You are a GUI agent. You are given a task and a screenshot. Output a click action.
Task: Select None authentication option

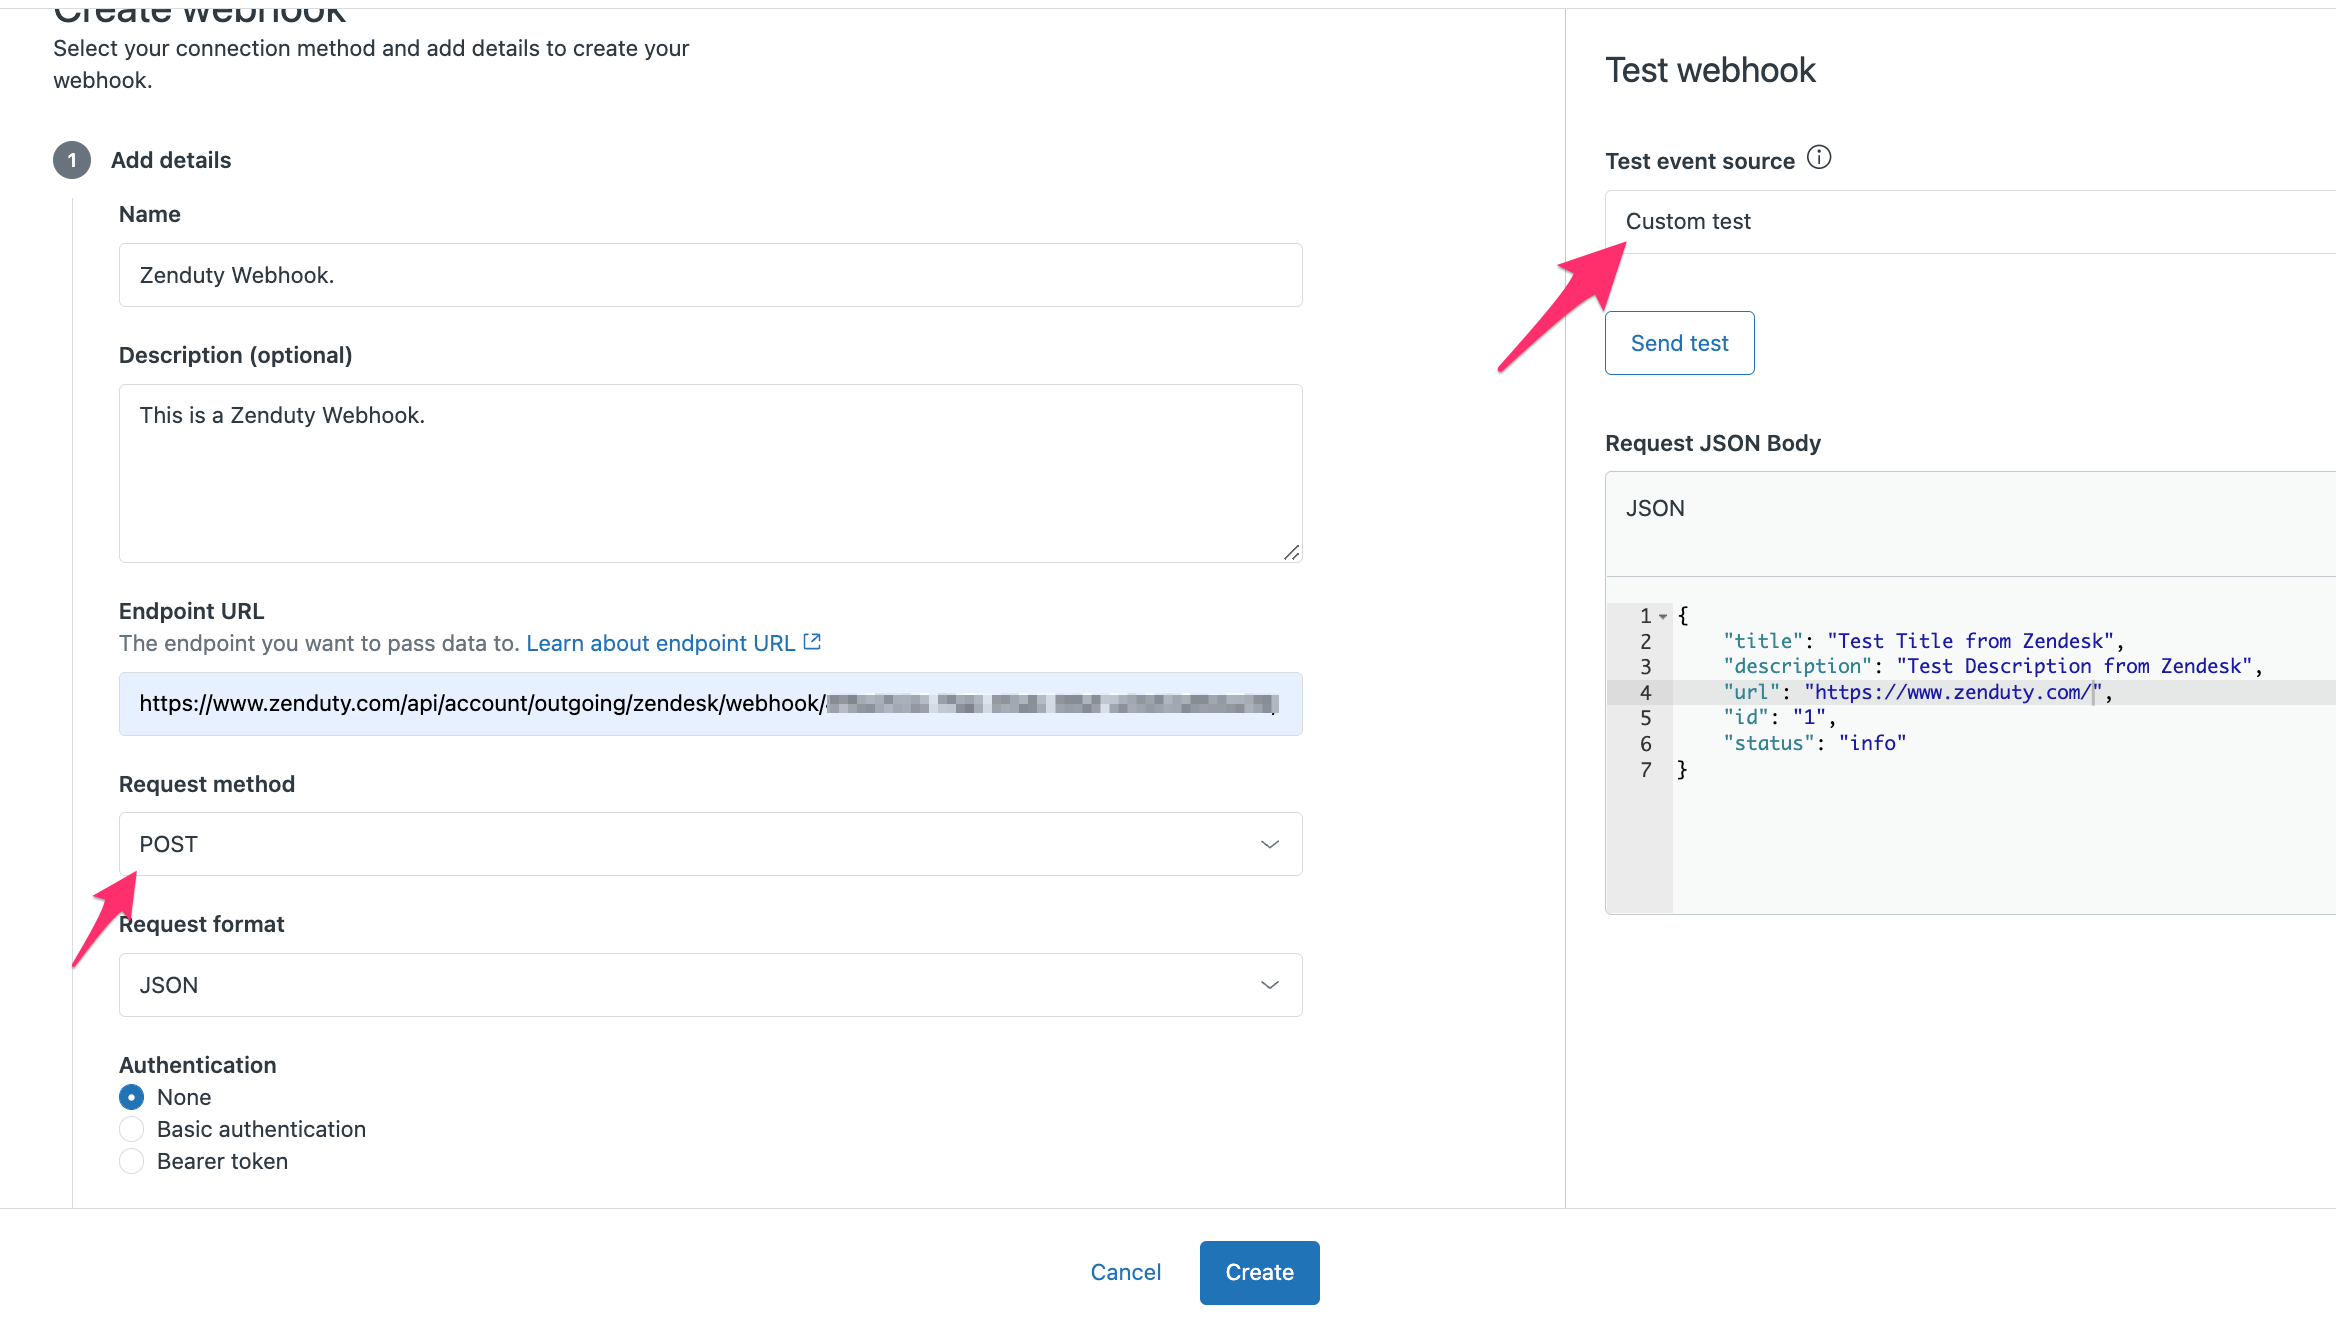point(131,1097)
